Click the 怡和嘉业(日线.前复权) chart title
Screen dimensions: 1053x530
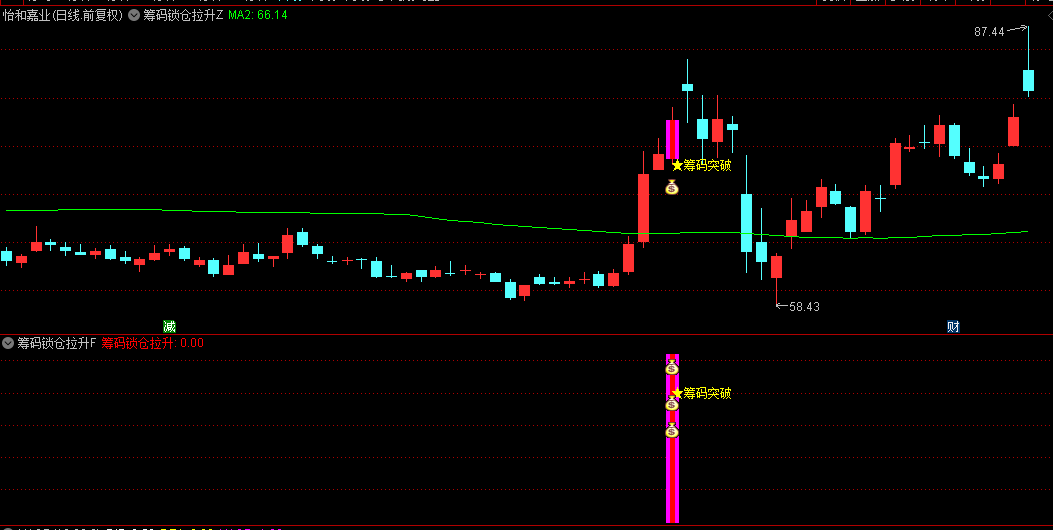pos(63,15)
